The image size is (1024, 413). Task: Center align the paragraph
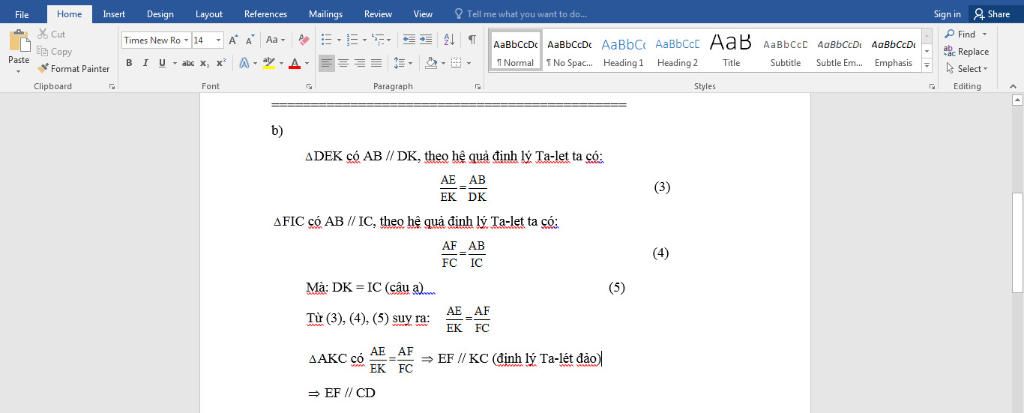pos(343,63)
